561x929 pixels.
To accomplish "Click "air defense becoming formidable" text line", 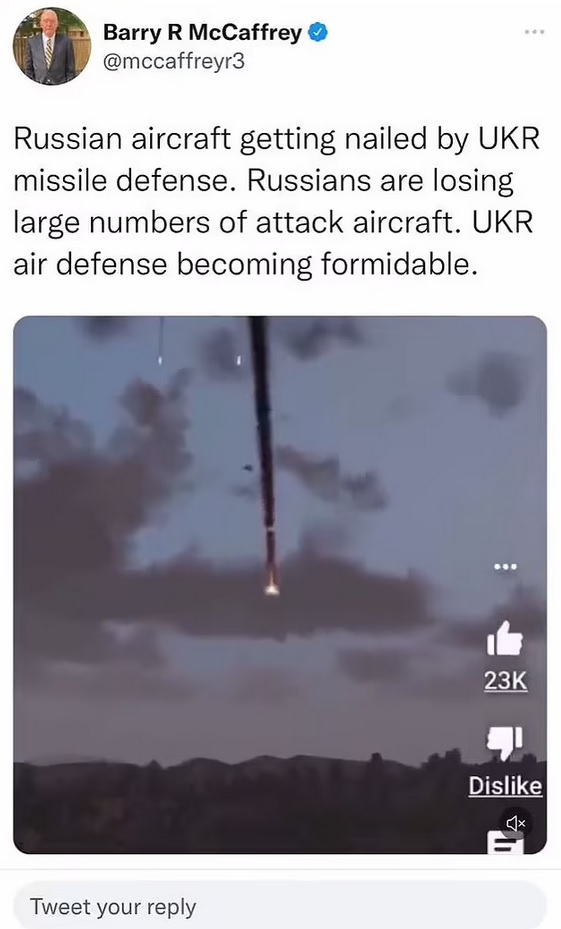I will coord(245,264).
